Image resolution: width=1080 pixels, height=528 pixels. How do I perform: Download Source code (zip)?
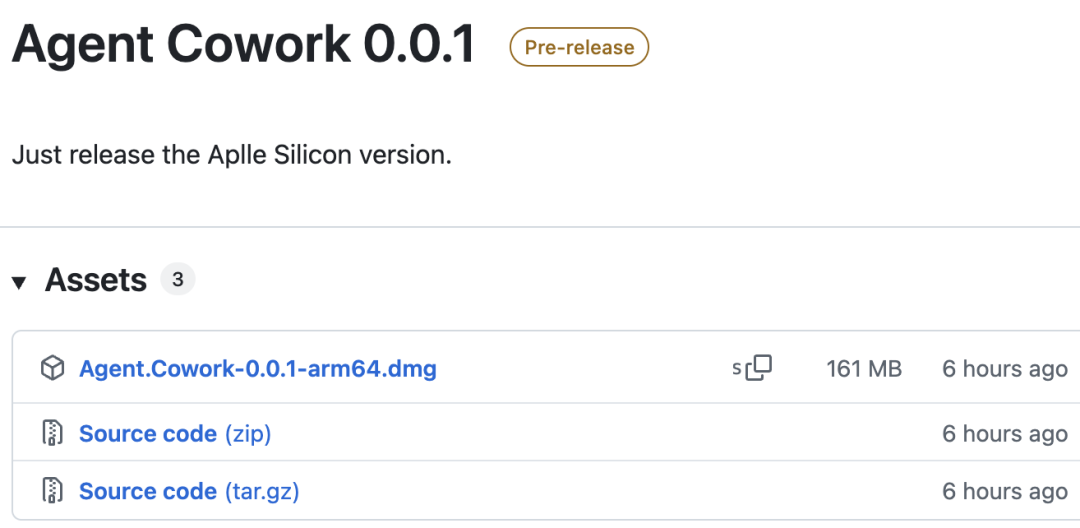(148, 434)
